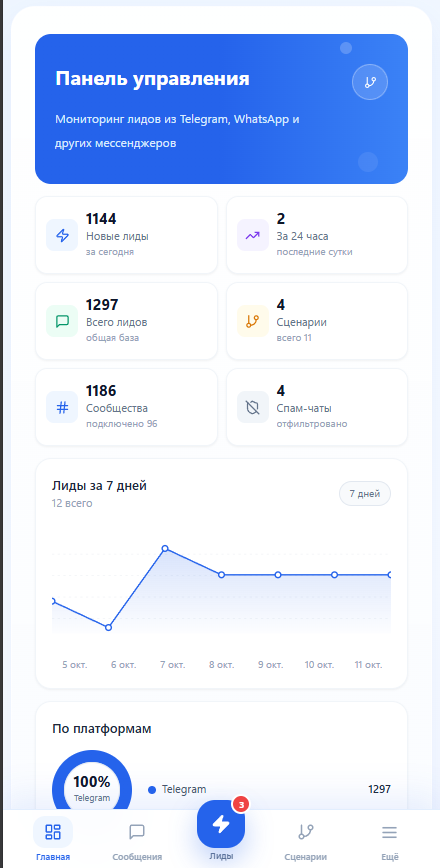Click the 12 всего subtitle

73,504
